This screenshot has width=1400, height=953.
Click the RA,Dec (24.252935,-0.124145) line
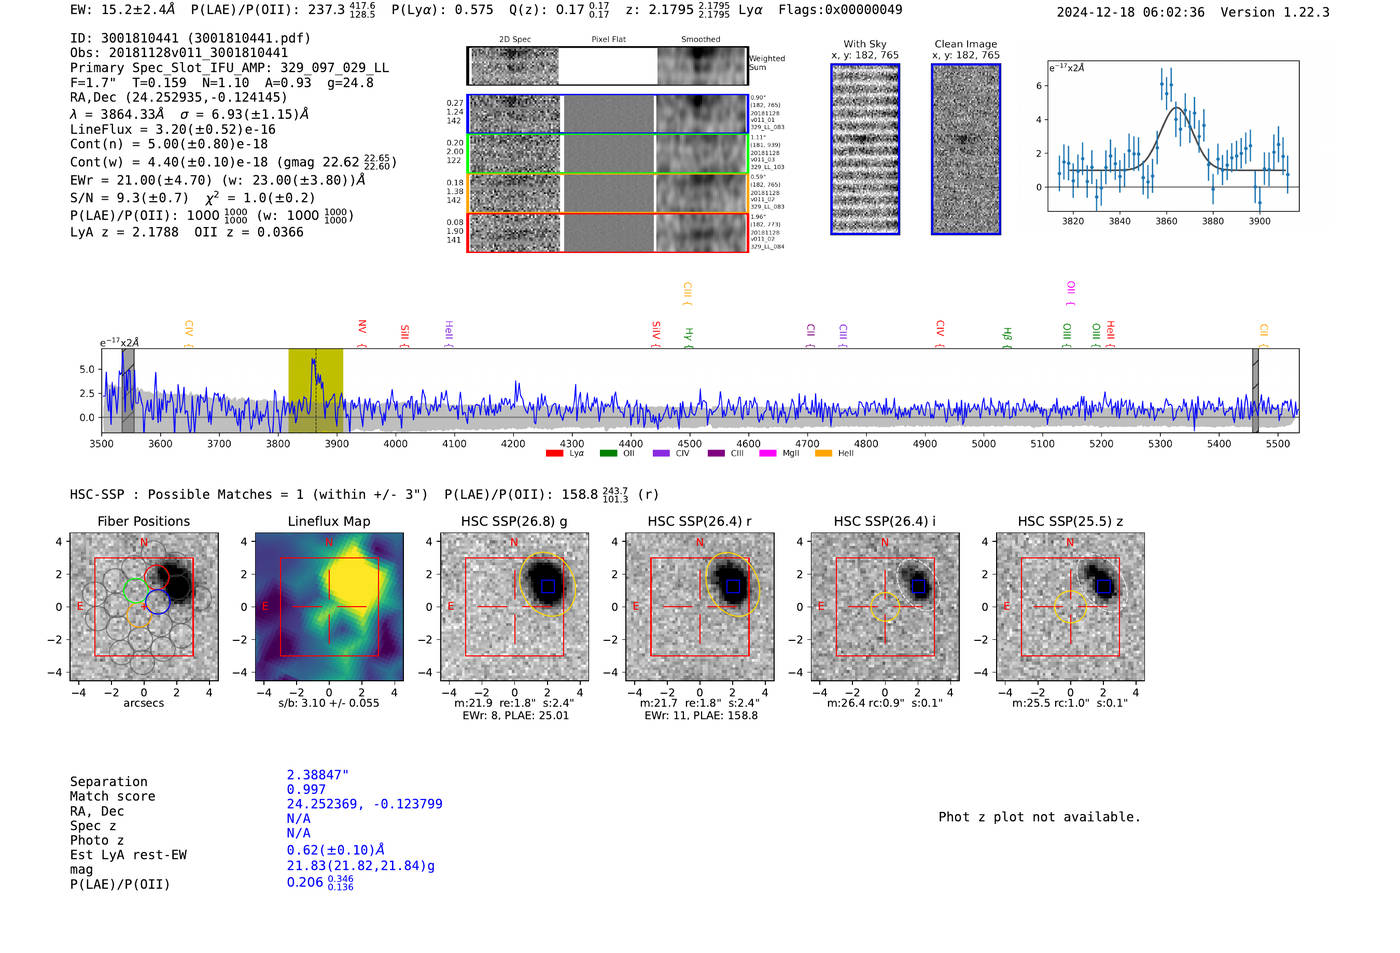coord(179,97)
